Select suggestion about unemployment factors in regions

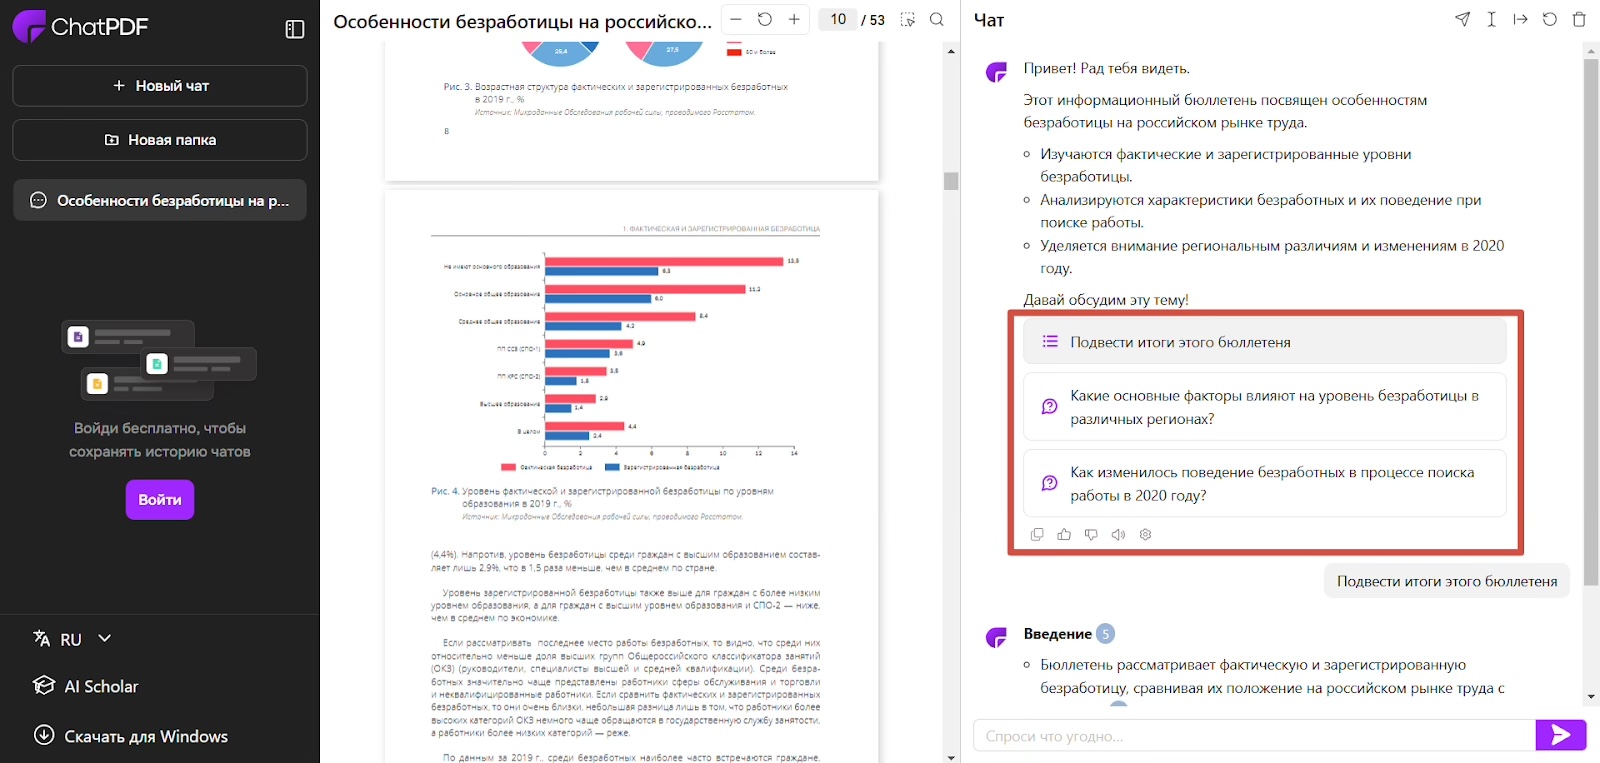(x=1264, y=407)
